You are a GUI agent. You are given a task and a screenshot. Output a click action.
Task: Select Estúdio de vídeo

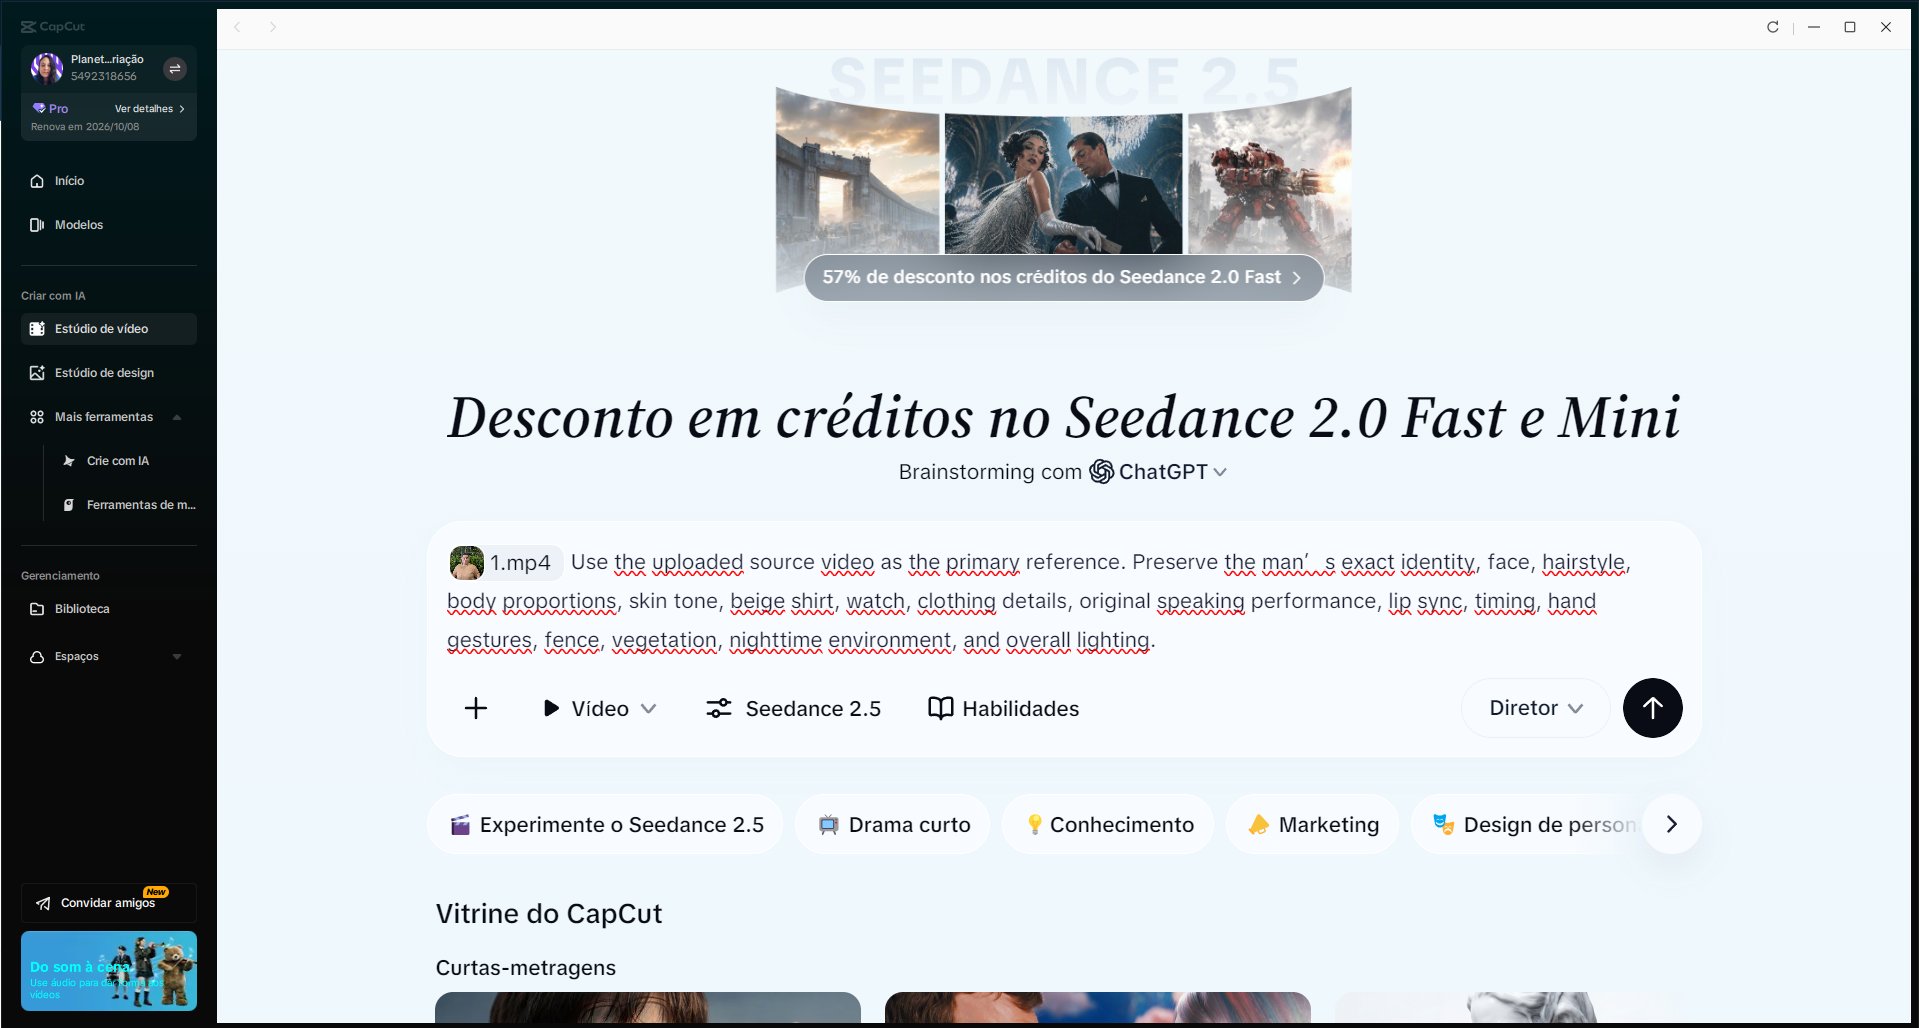point(108,329)
